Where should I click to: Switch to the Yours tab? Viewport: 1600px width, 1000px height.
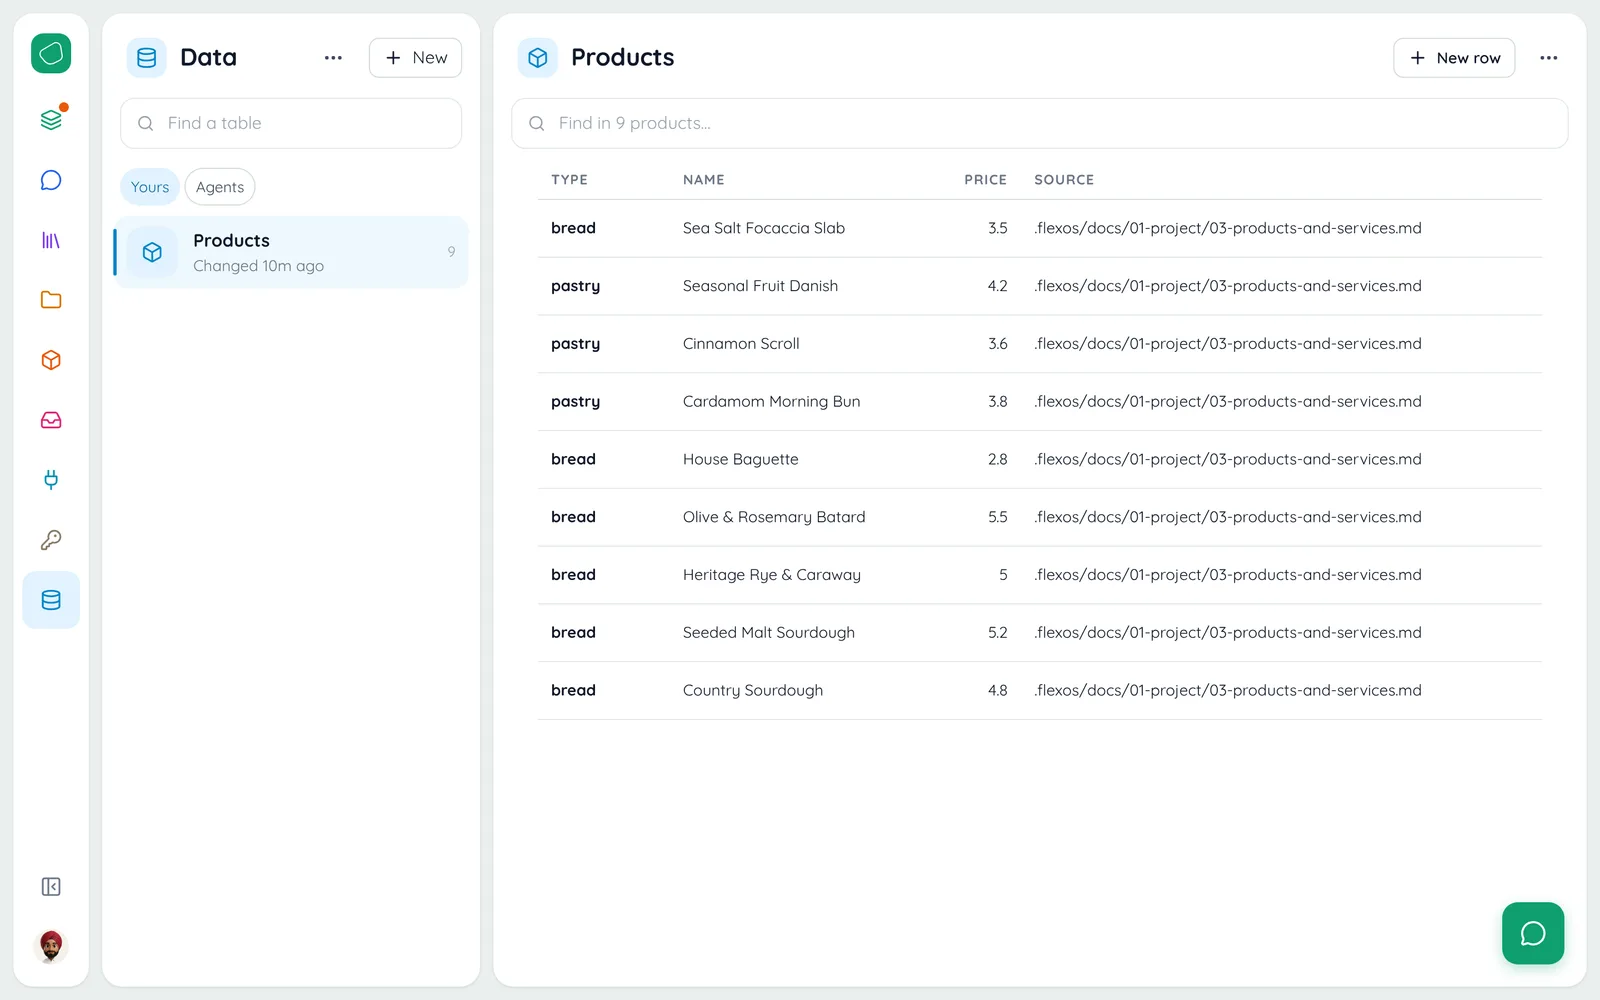(150, 187)
